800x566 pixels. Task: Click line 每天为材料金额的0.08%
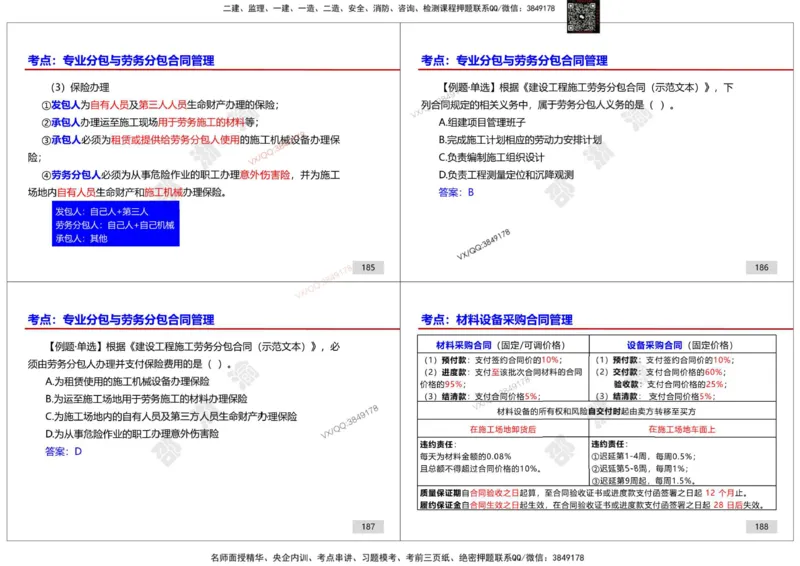pyautogui.click(x=465, y=456)
